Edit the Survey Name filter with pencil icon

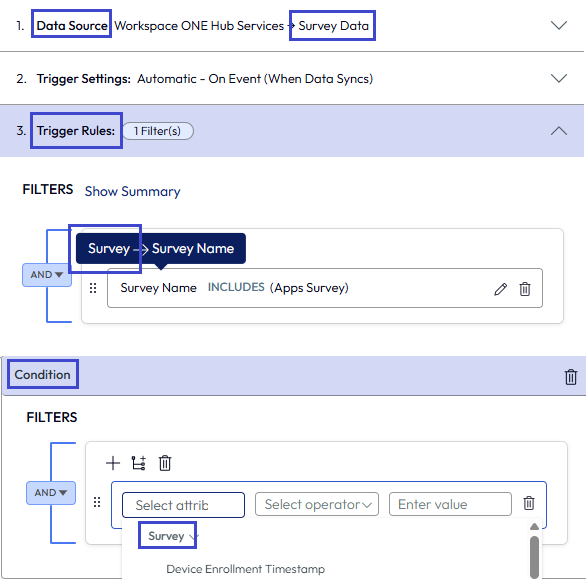coord(500,289)
